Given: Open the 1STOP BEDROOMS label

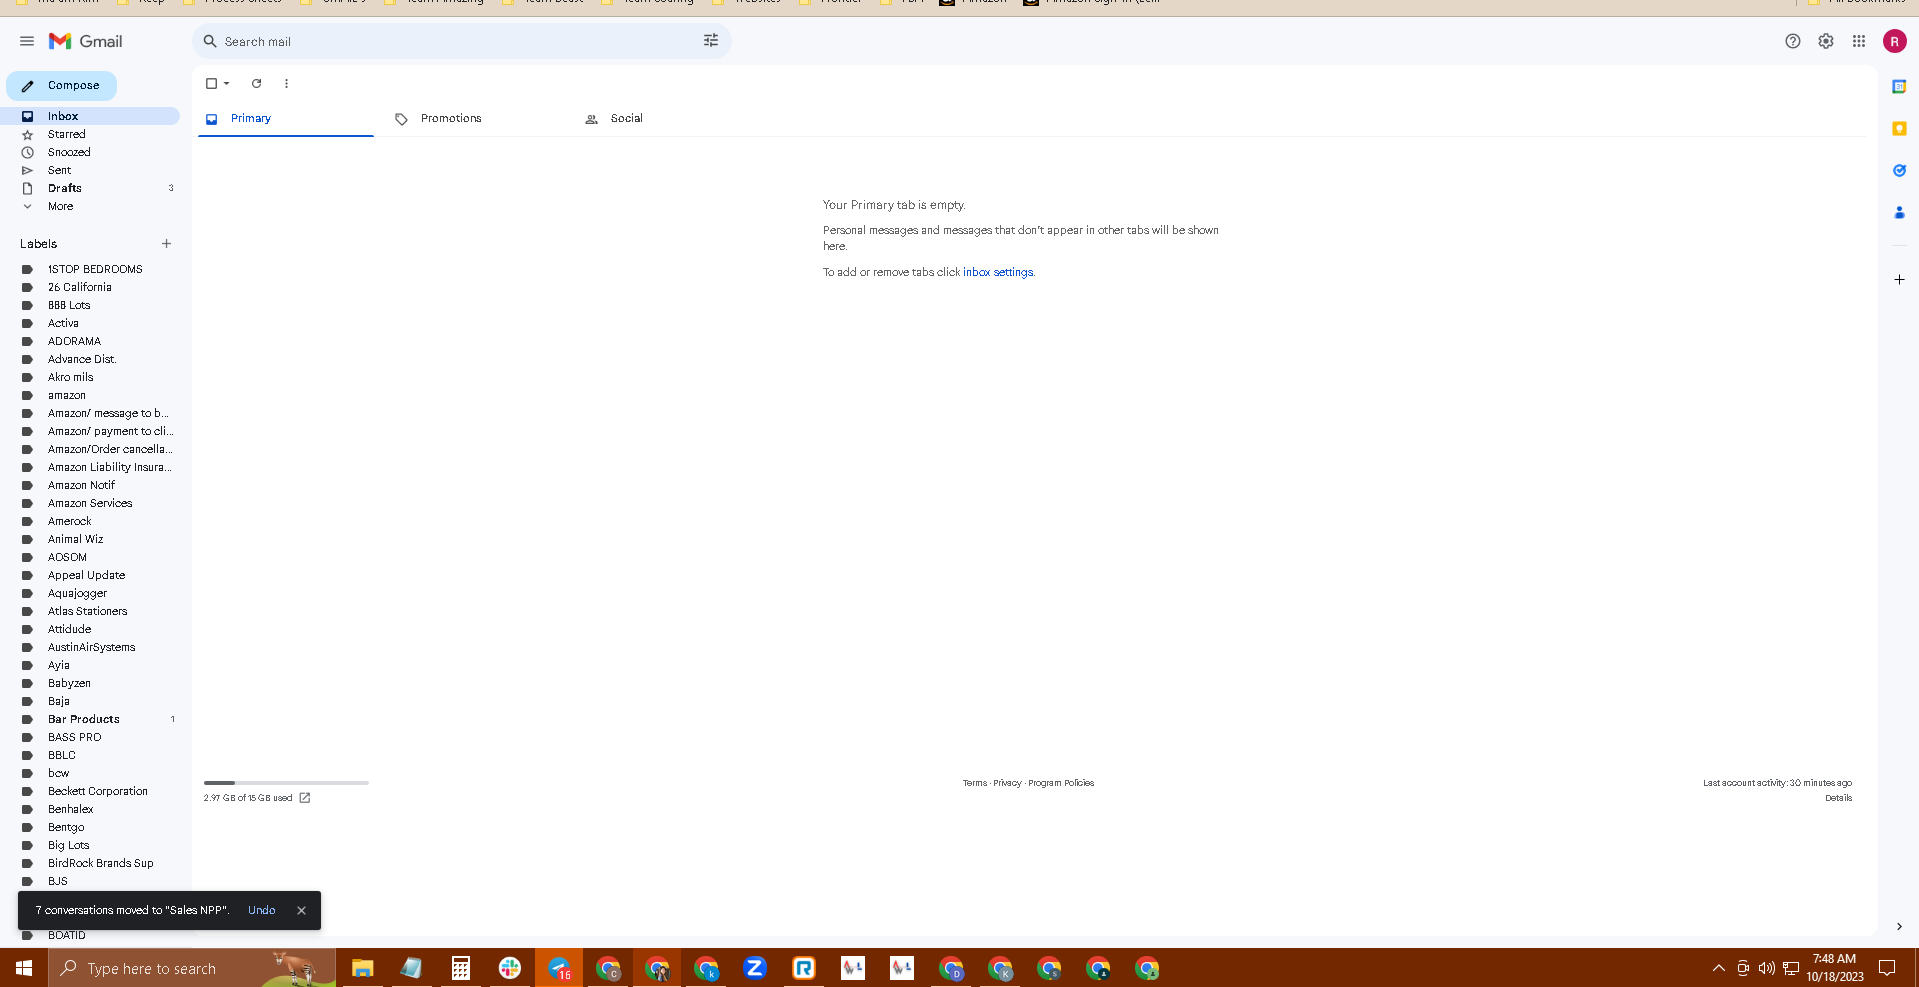Looking at the screenshot, I should 95,269.
